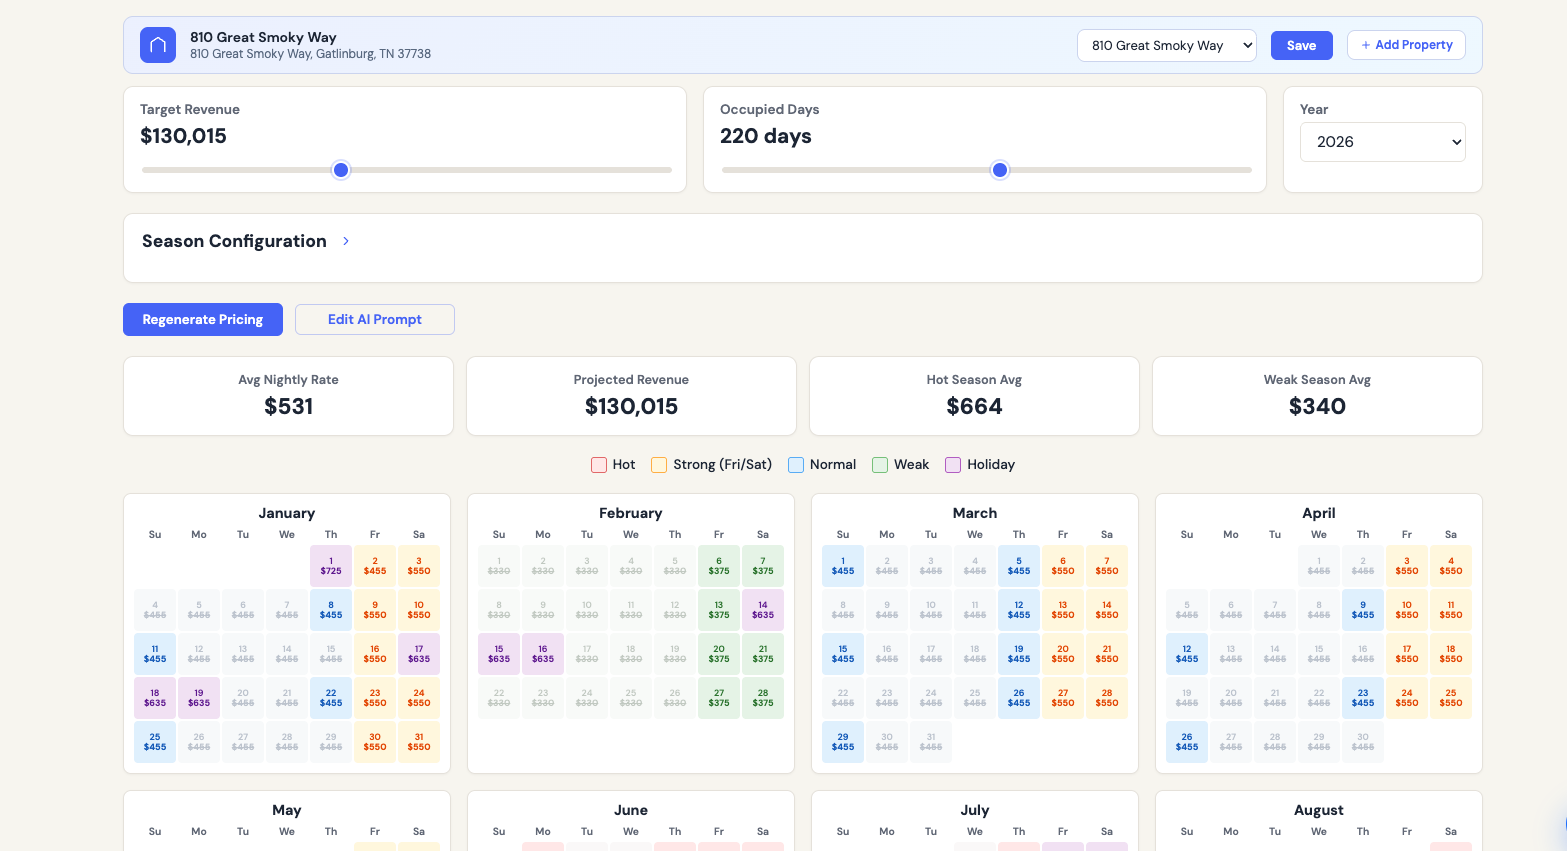
Task: Select February 6 weak cell priced $375
Action: 719,566
